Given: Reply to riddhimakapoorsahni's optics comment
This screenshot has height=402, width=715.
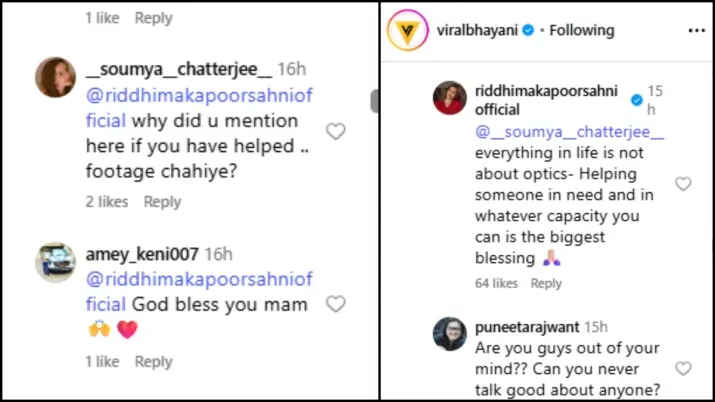Looking at the screenshot, I should tap(546, 284).
